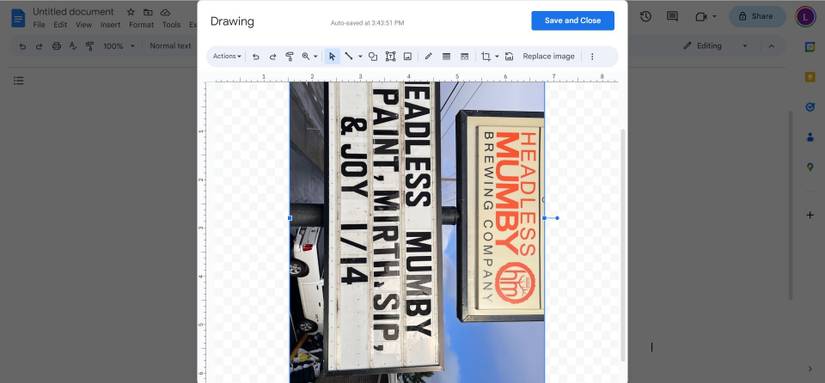Select the Crop image tool
The height and width of the screenshot is (383, 825).
(x=486, y=56)
